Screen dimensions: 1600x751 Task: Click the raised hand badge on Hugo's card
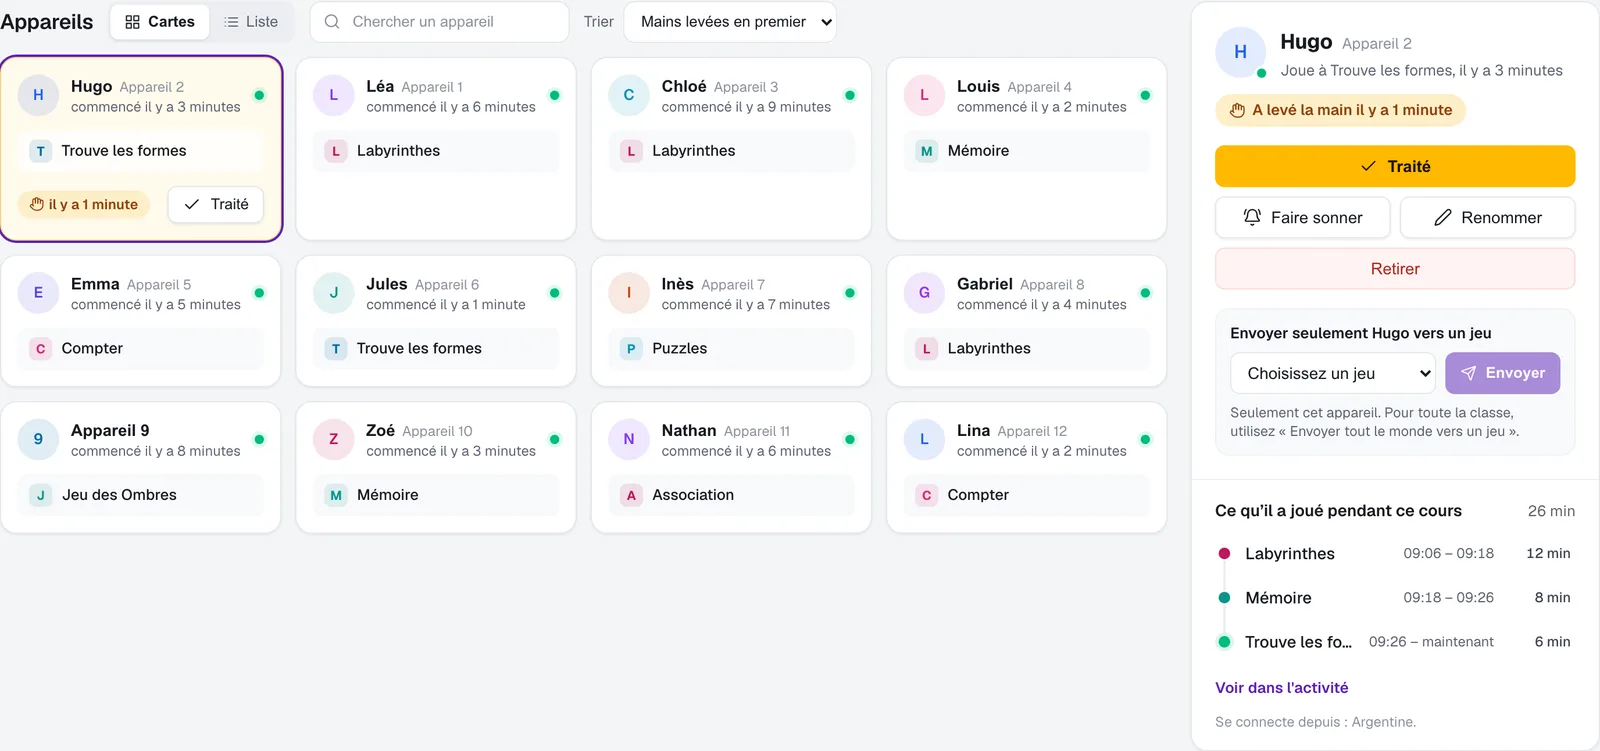84,204
